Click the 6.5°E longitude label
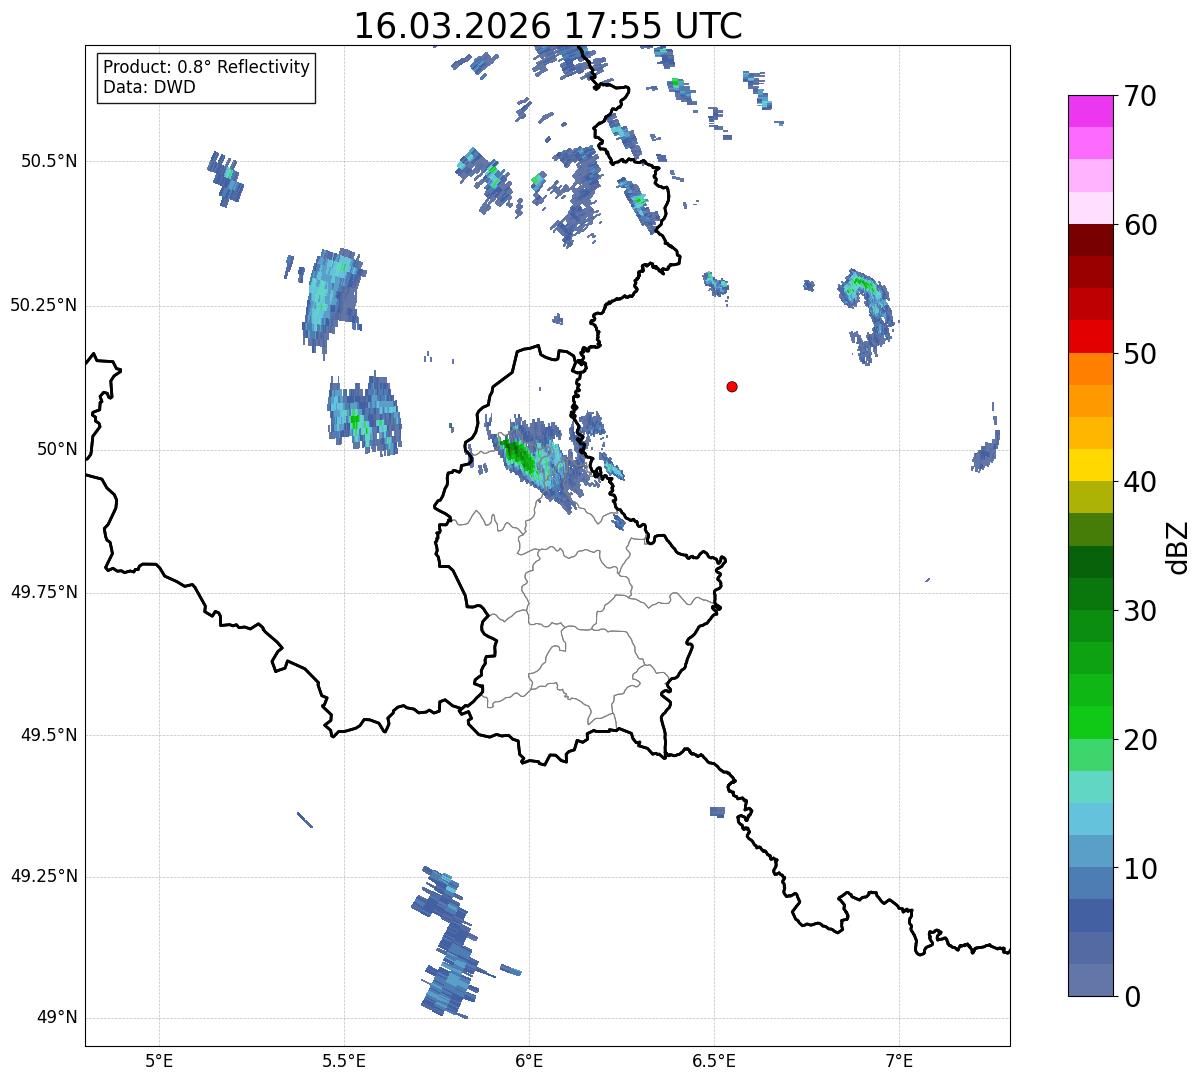 [714, 1060]
